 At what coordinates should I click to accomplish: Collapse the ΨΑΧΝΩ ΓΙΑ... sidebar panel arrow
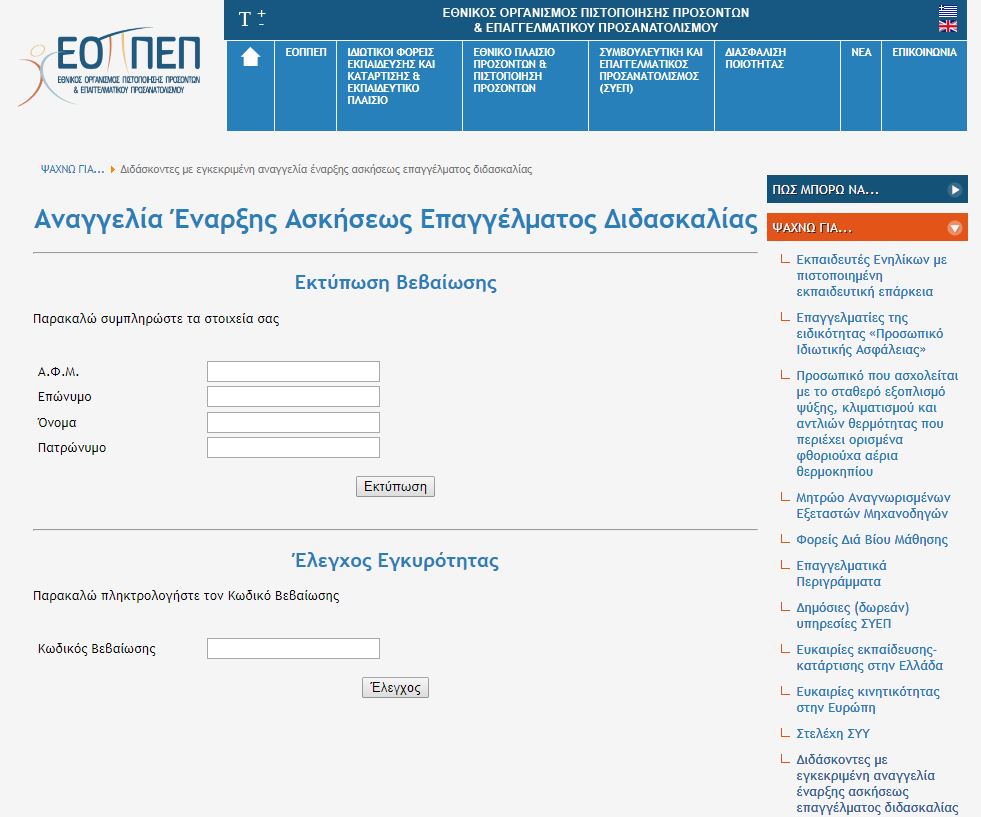(x=954, y=228)
